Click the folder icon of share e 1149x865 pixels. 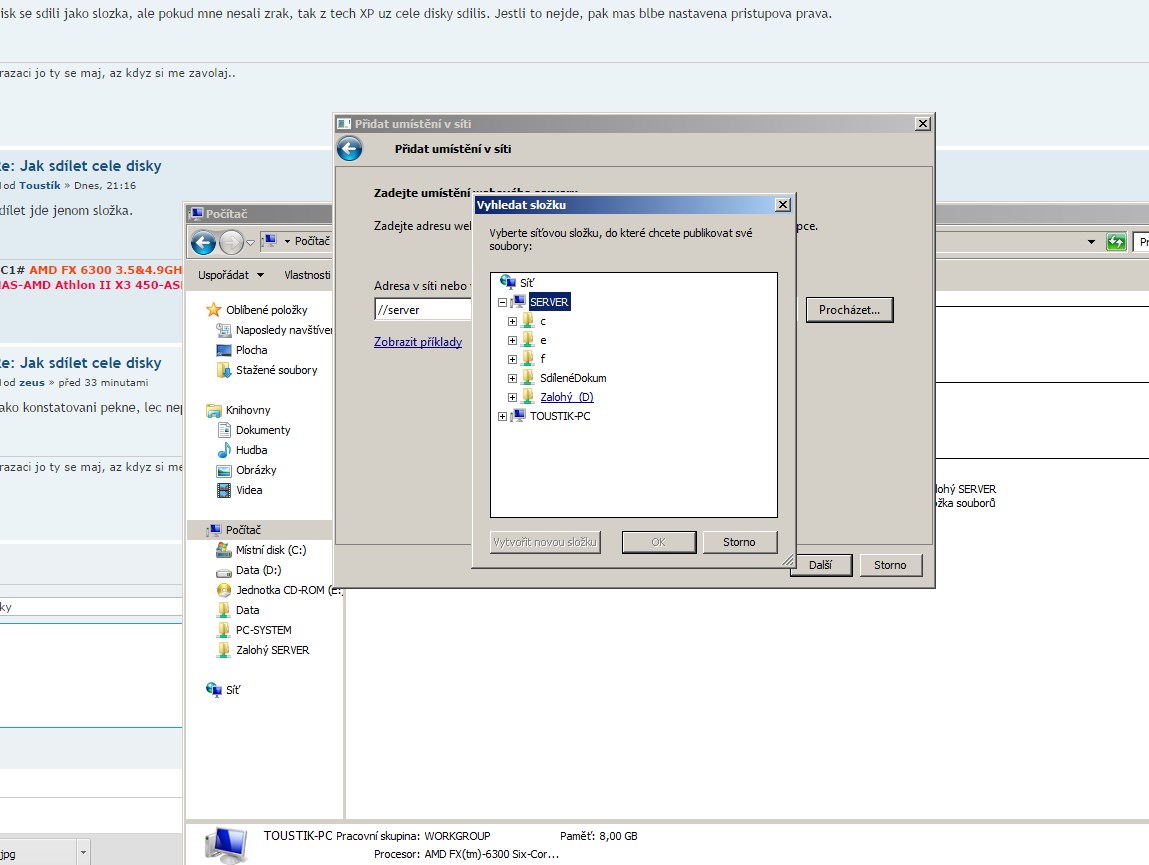coord(528,339)
